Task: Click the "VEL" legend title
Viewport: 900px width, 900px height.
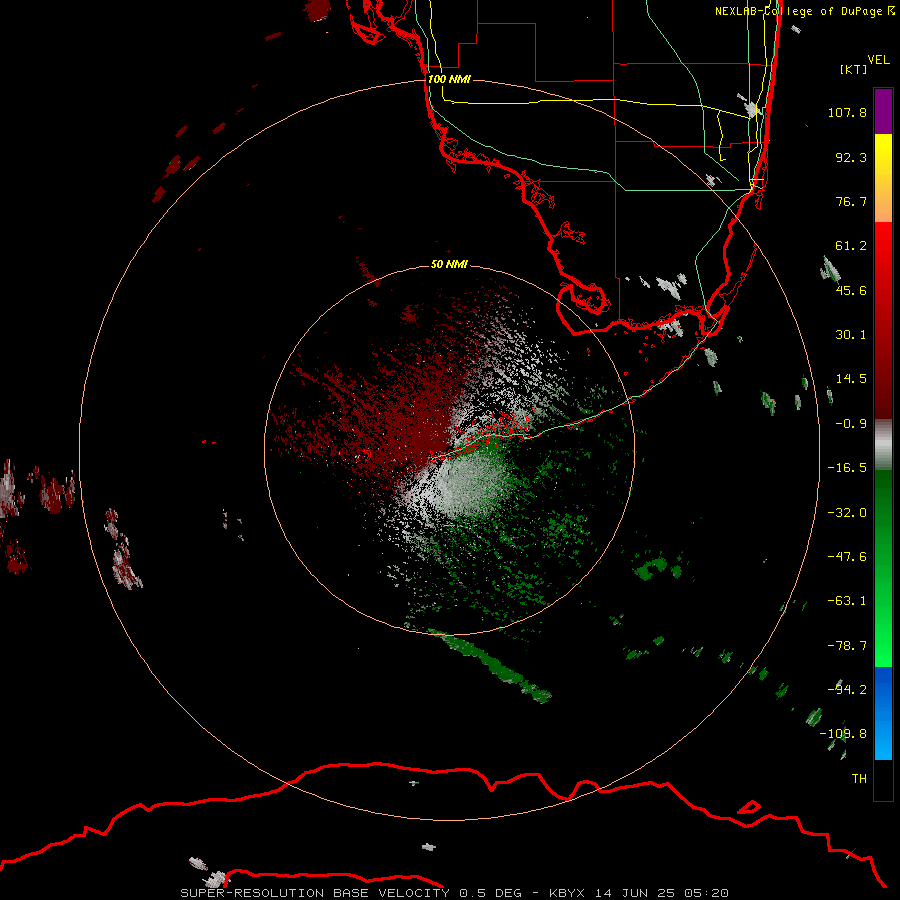Action: tap(878, 60)
